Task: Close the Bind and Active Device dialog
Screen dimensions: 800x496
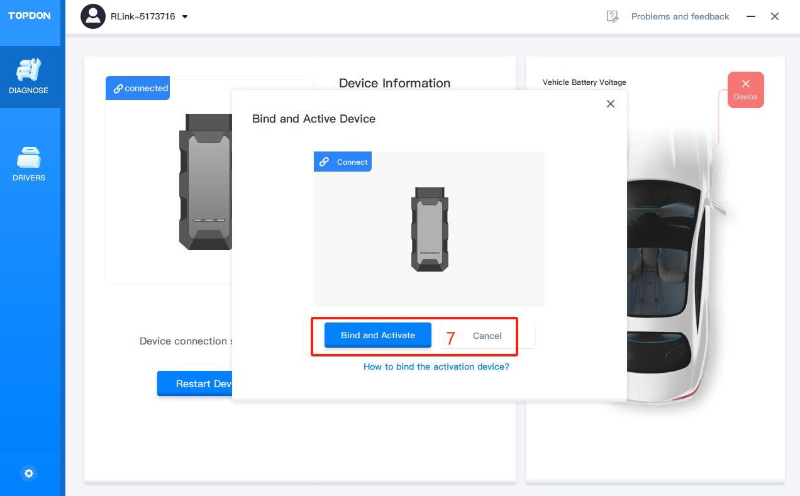Action: click(610, 104)
